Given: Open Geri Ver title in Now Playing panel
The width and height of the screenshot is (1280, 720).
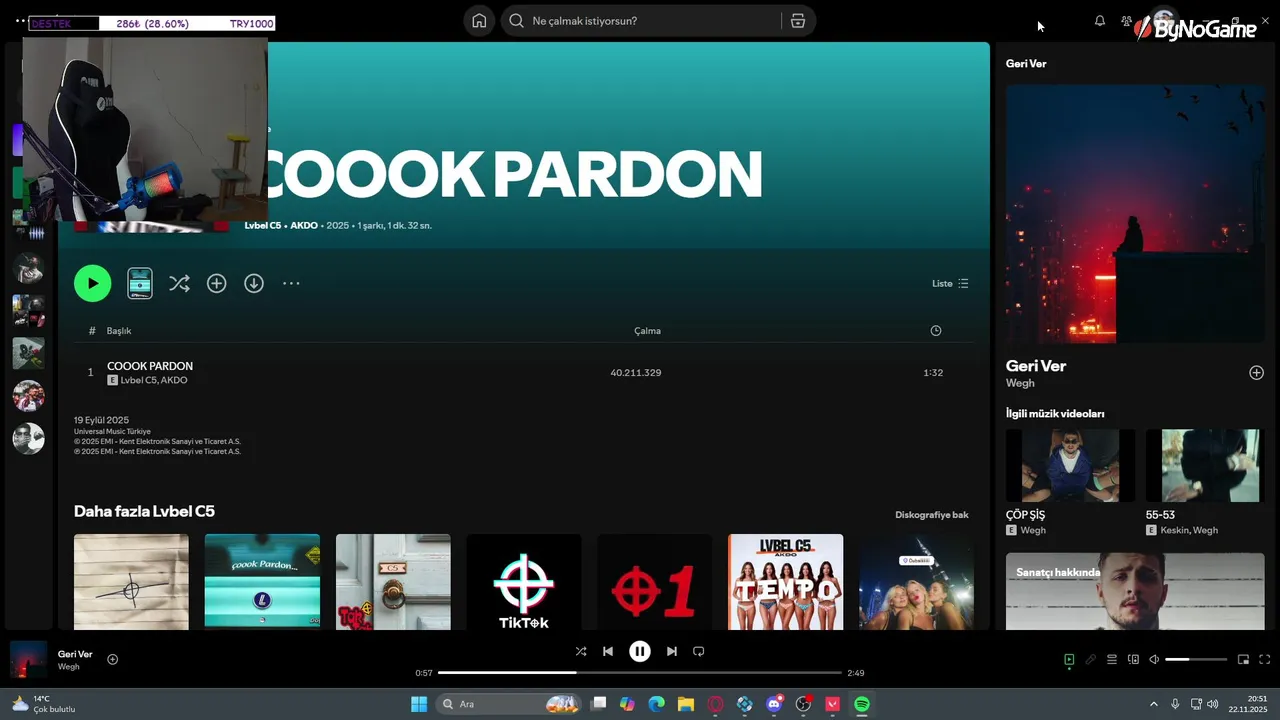Looking at the screenshot, I should tap(1036, 366).
